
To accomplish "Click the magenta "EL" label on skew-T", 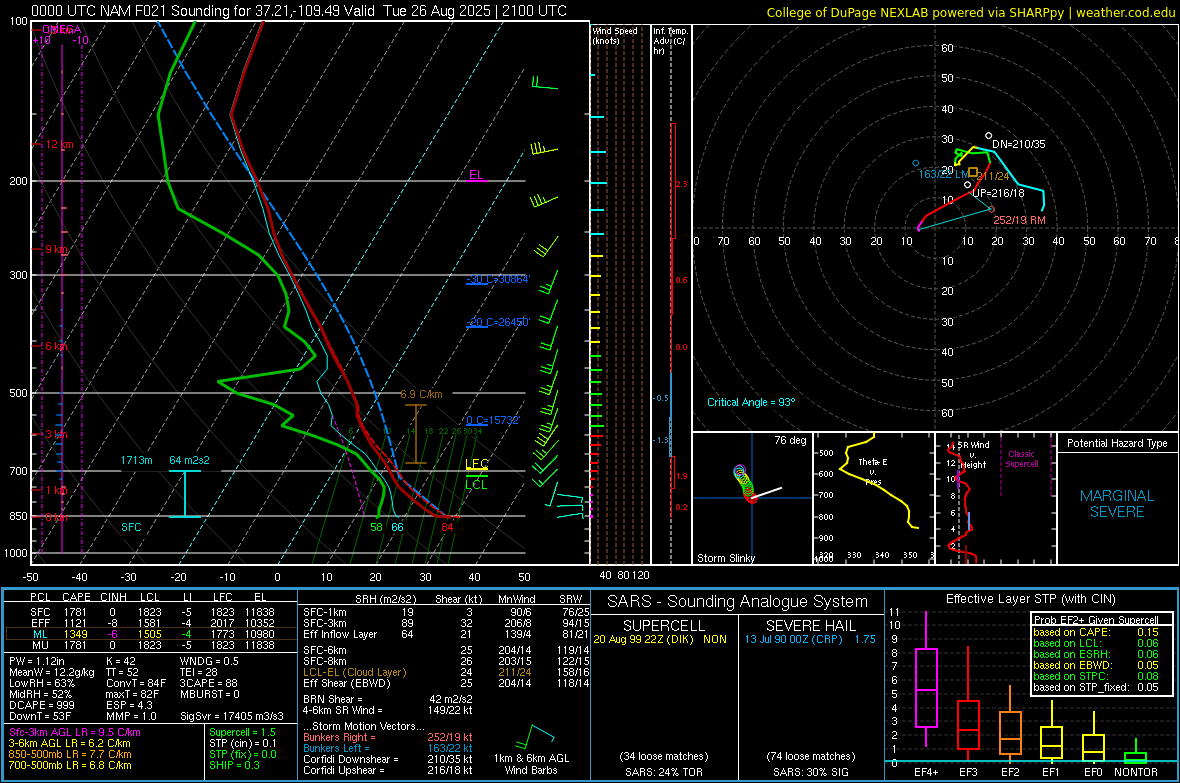I will [x=476, y=175].
